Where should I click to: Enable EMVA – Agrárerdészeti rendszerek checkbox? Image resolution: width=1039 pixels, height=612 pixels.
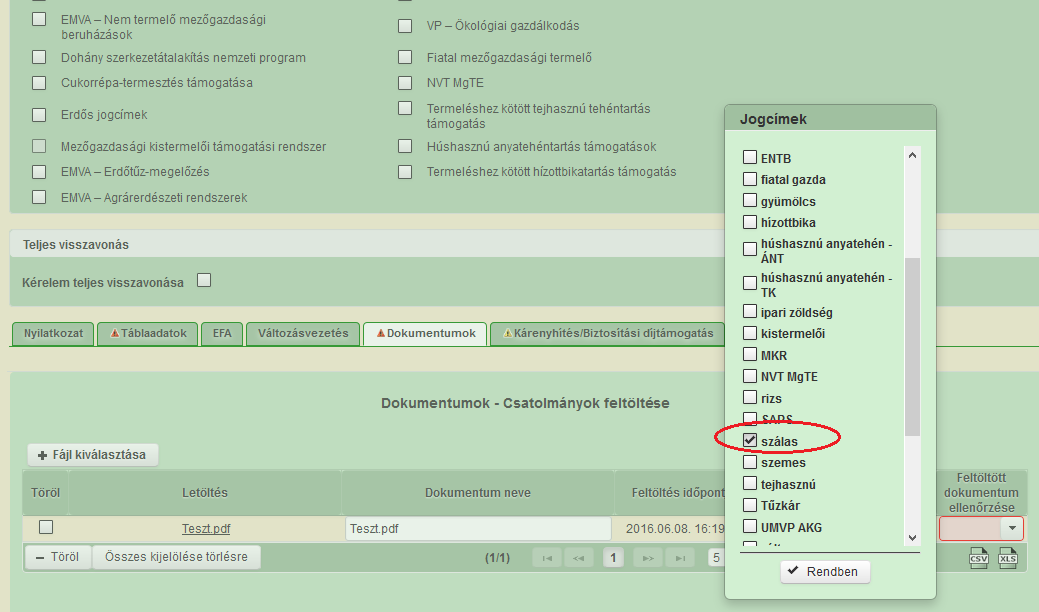pos(39,197)
